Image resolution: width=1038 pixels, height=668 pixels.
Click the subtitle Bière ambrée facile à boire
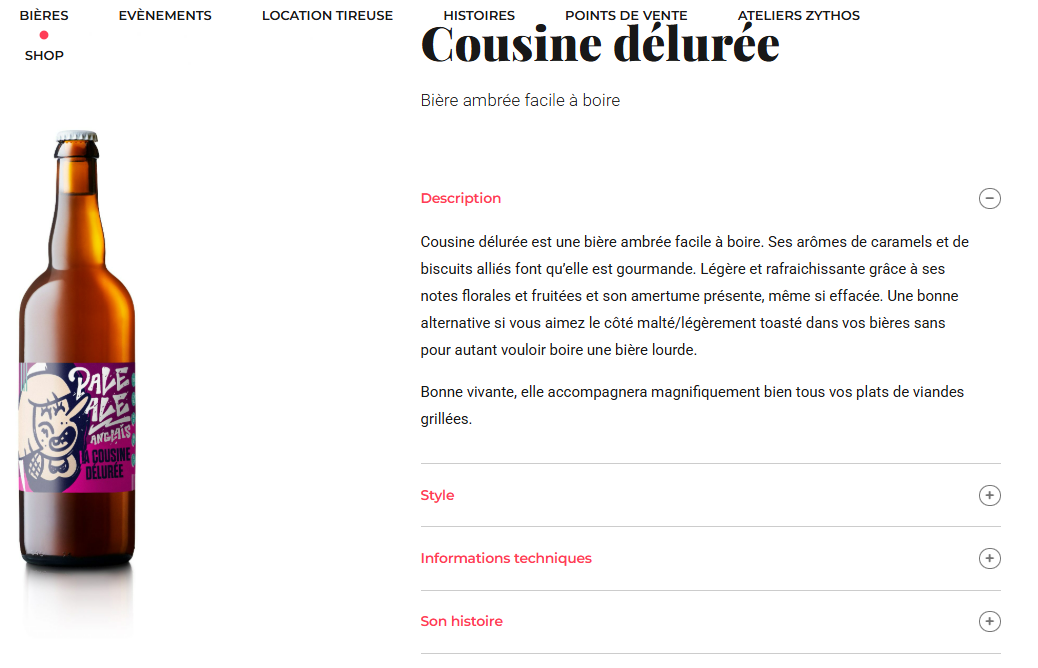tap(520, 101)
